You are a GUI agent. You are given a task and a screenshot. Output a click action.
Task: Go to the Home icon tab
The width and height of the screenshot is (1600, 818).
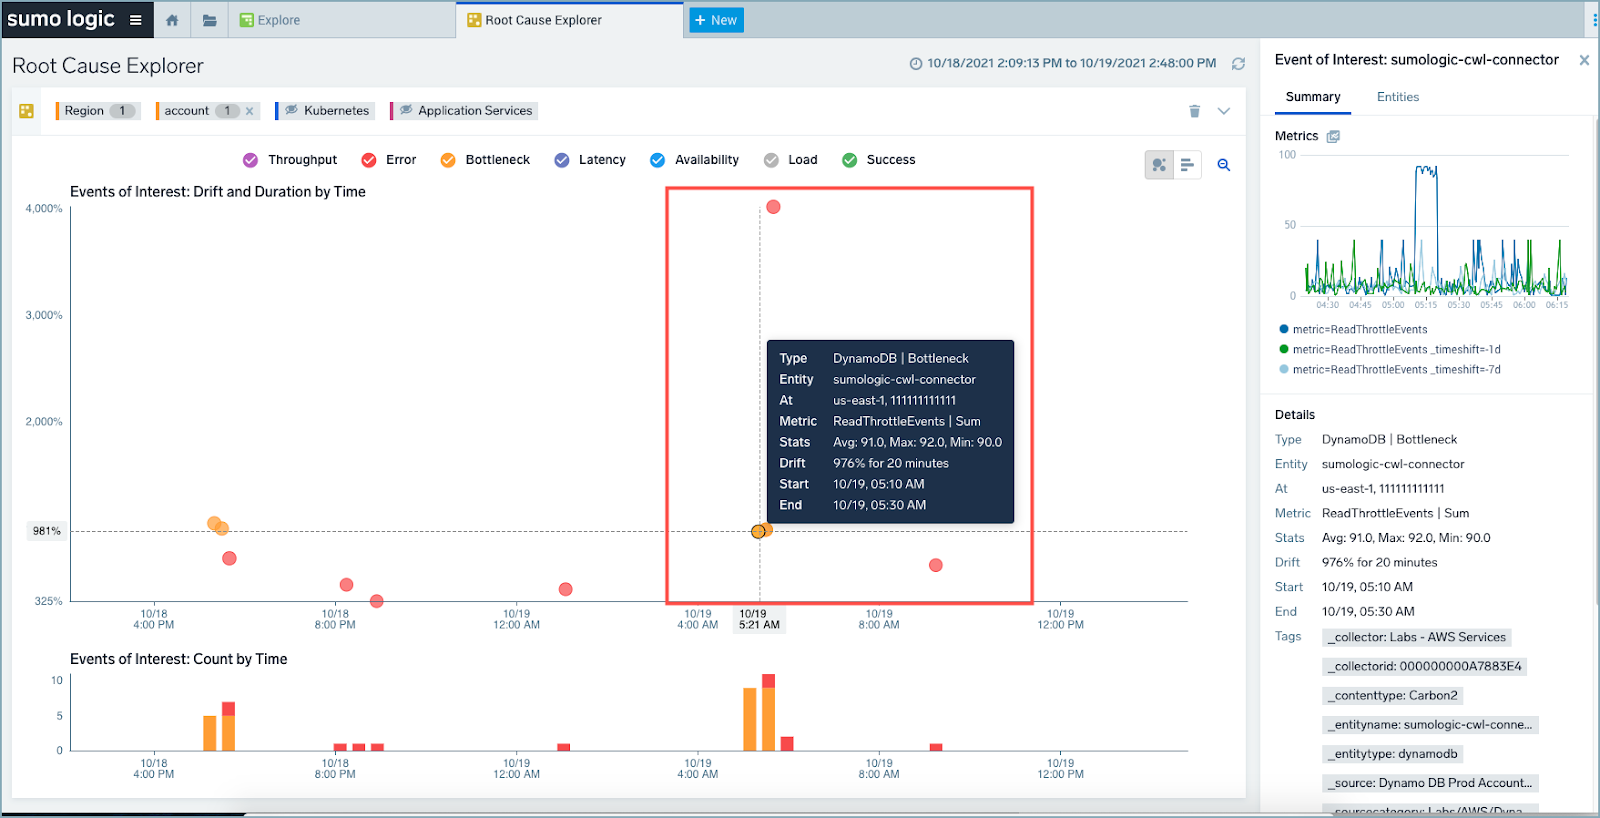tap(172, 20)
